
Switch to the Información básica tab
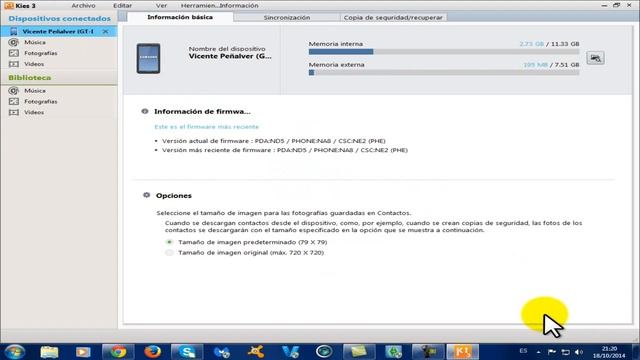coord(180,17)
